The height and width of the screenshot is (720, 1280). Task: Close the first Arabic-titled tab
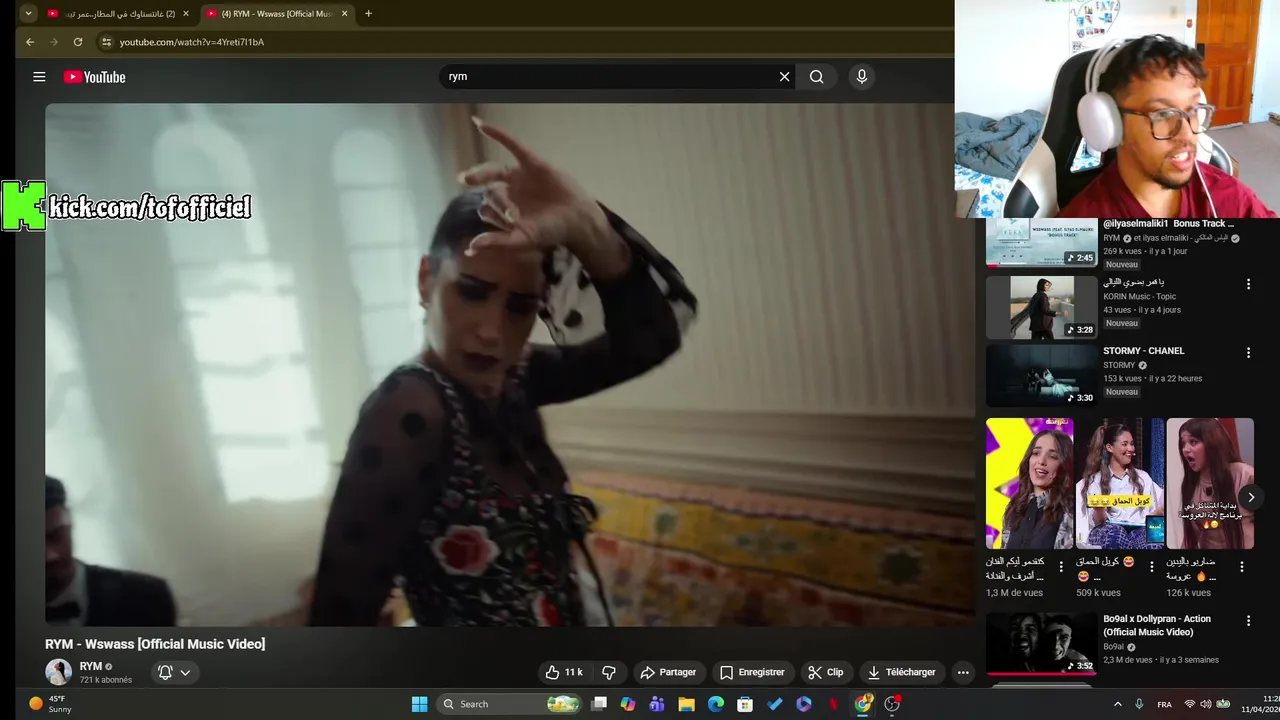[185, 14]
